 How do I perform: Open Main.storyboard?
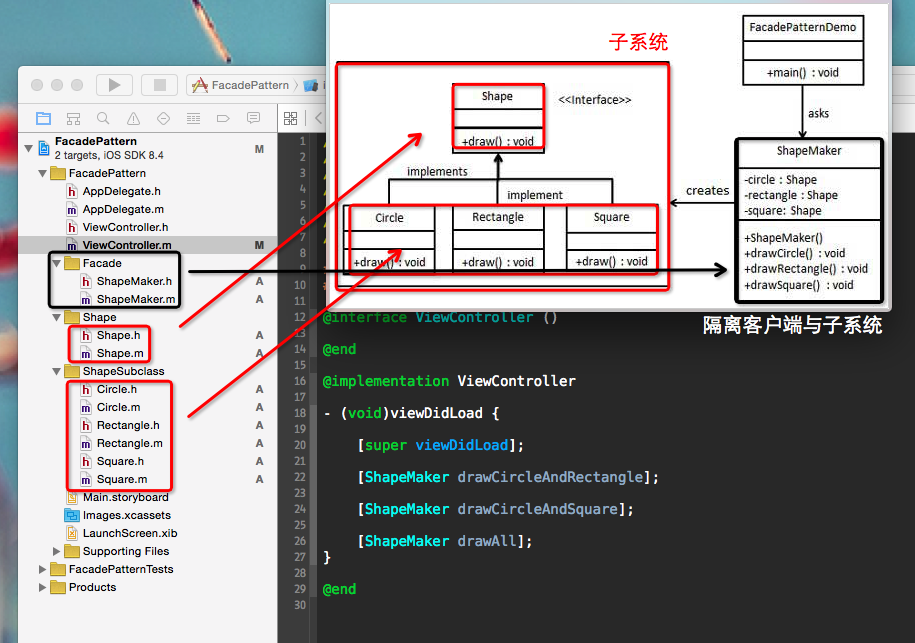125,497
